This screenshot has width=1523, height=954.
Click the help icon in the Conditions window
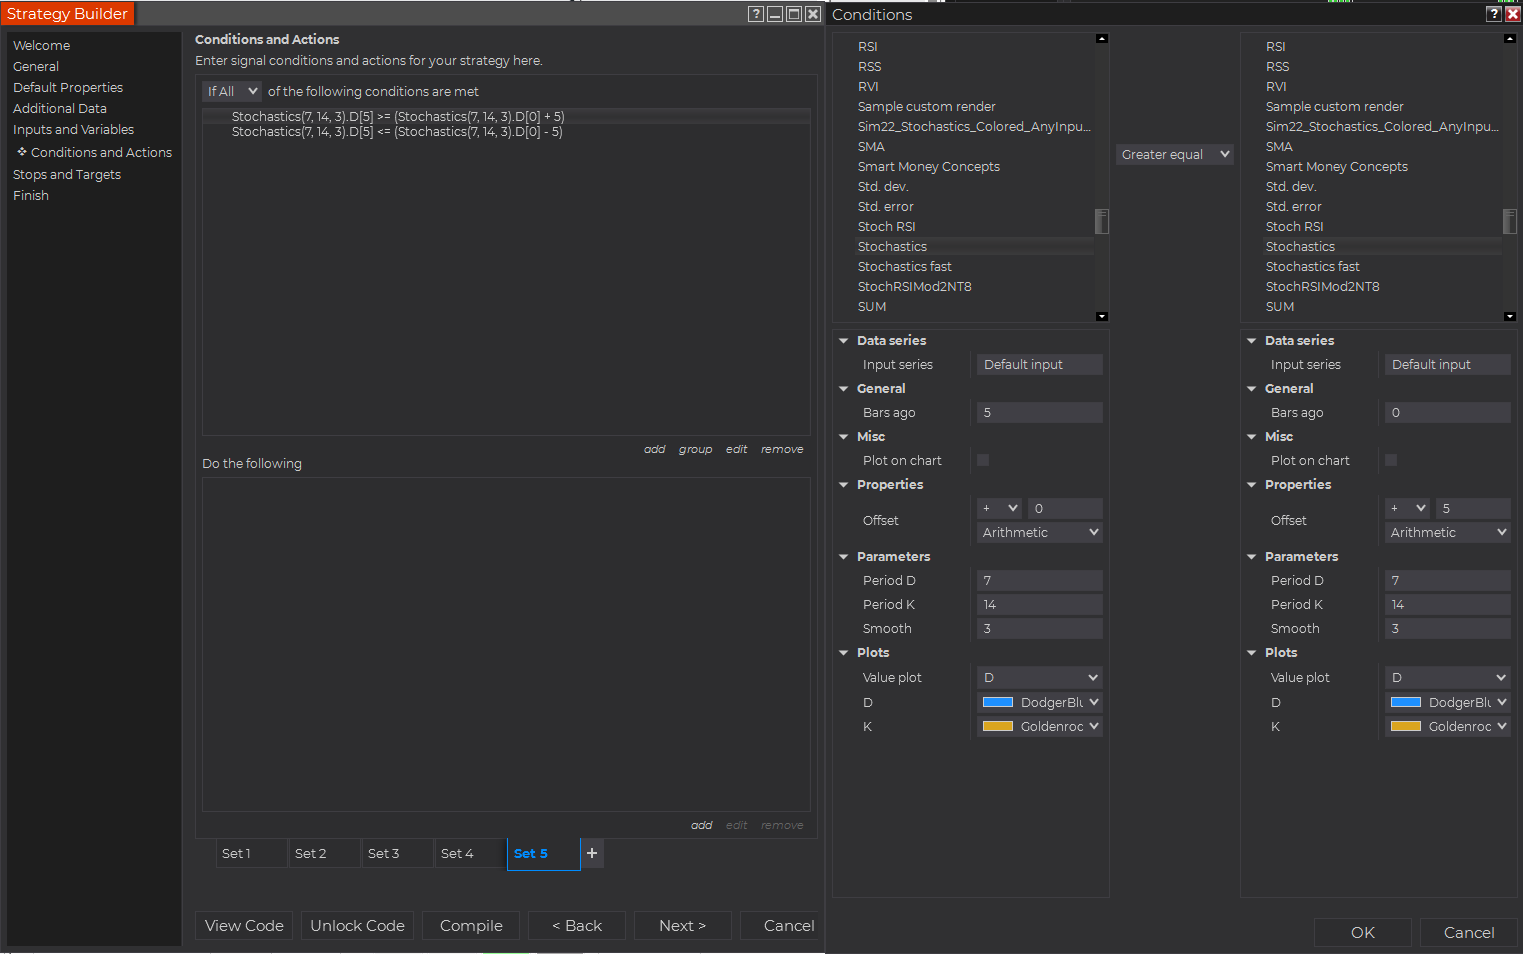click(1493, 14)
